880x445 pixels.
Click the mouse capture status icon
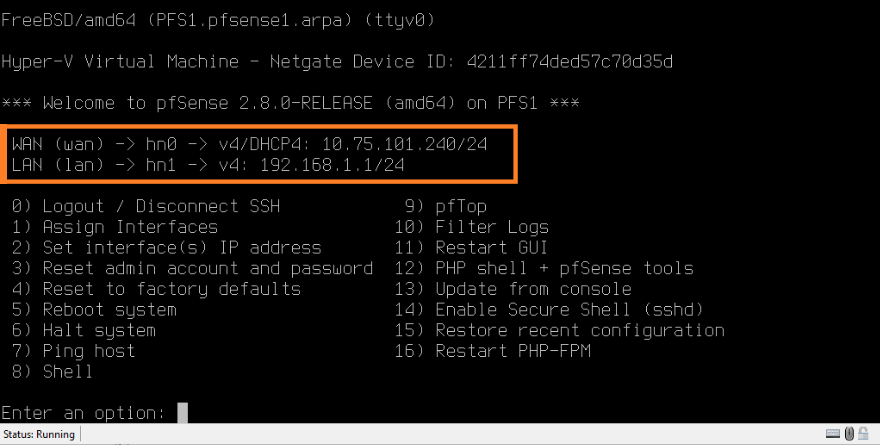tap(849, 434)
